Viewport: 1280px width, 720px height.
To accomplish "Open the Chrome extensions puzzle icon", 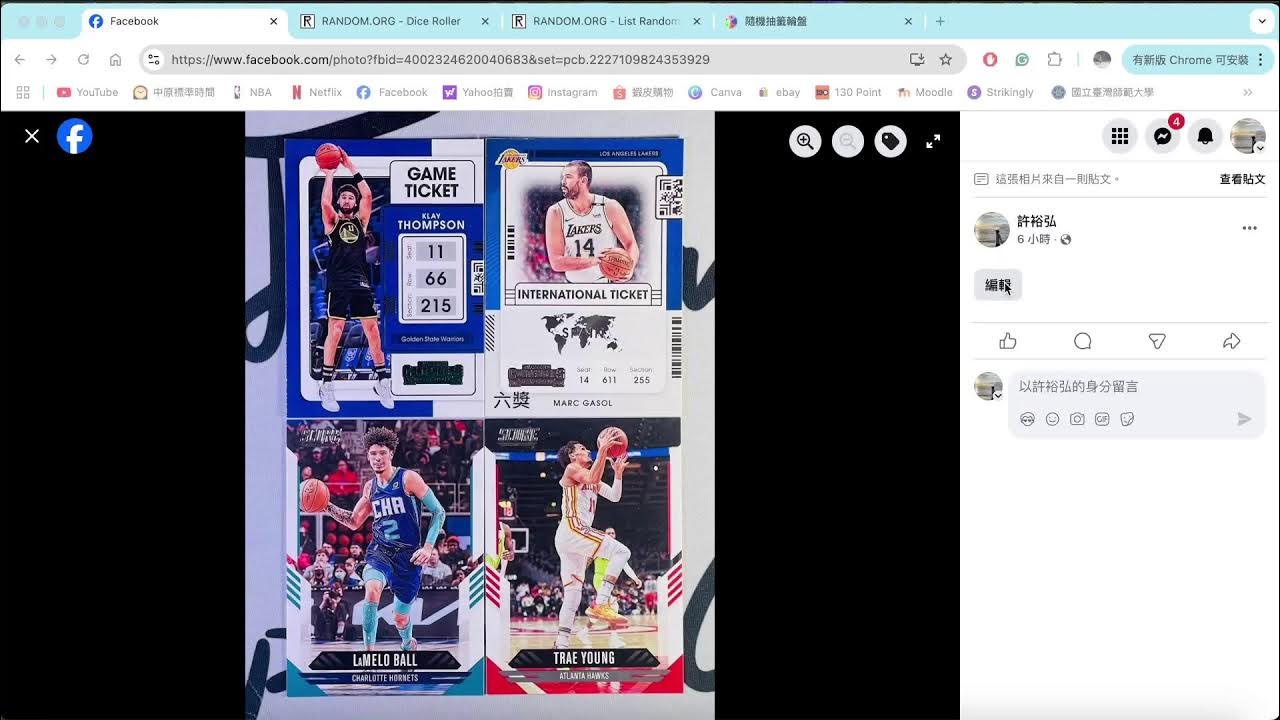I will pyautogui.click(x=1054, y=60).
